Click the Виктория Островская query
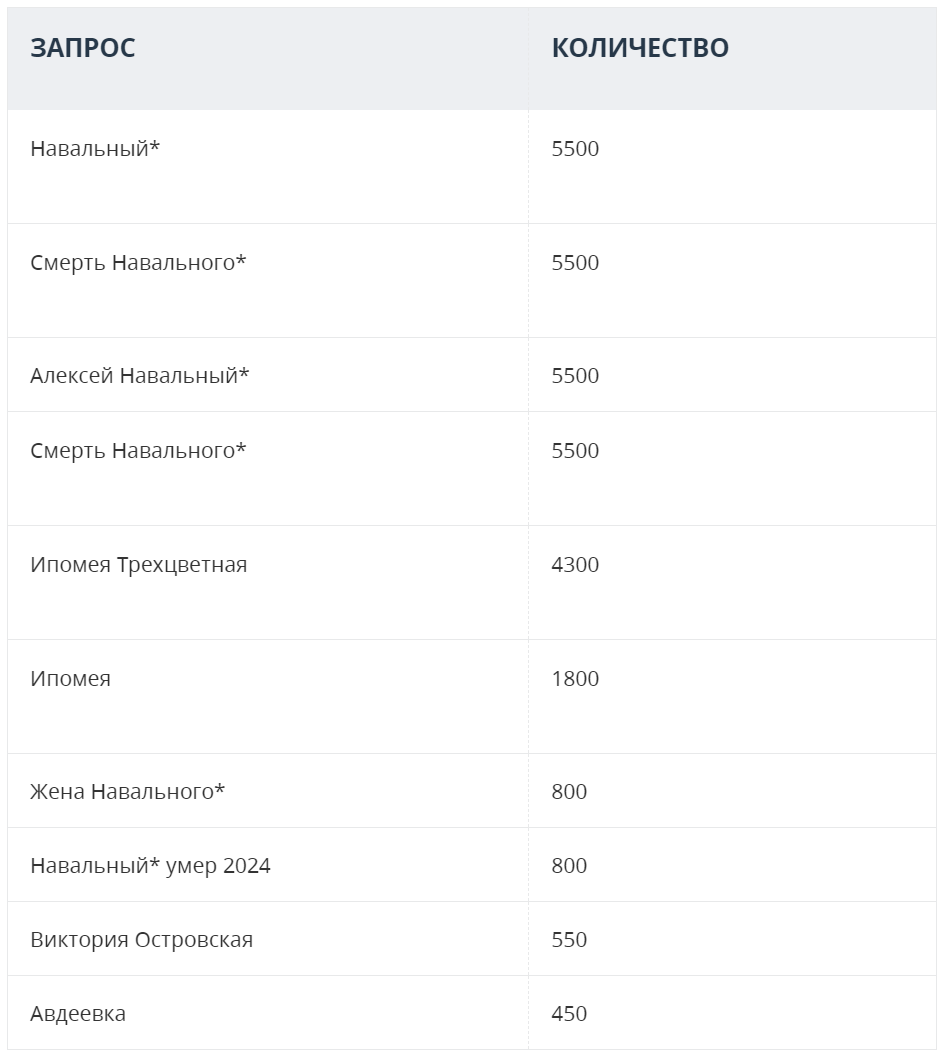 coord(141,940)
